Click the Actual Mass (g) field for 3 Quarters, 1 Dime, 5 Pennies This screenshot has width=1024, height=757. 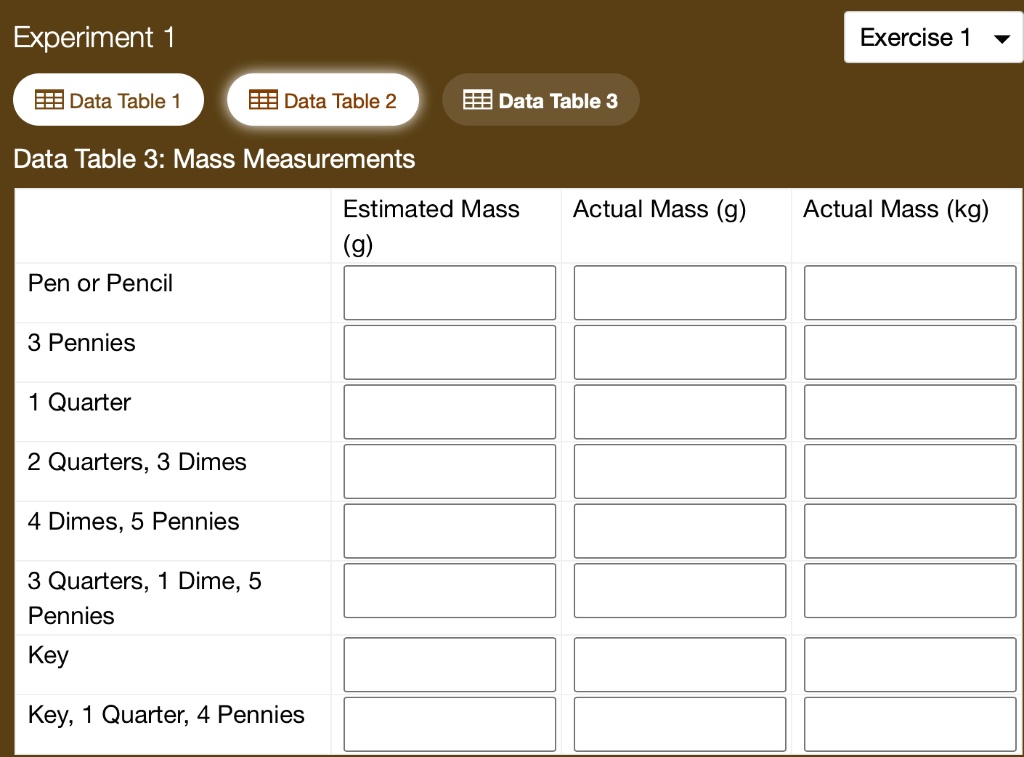point(679,590)
